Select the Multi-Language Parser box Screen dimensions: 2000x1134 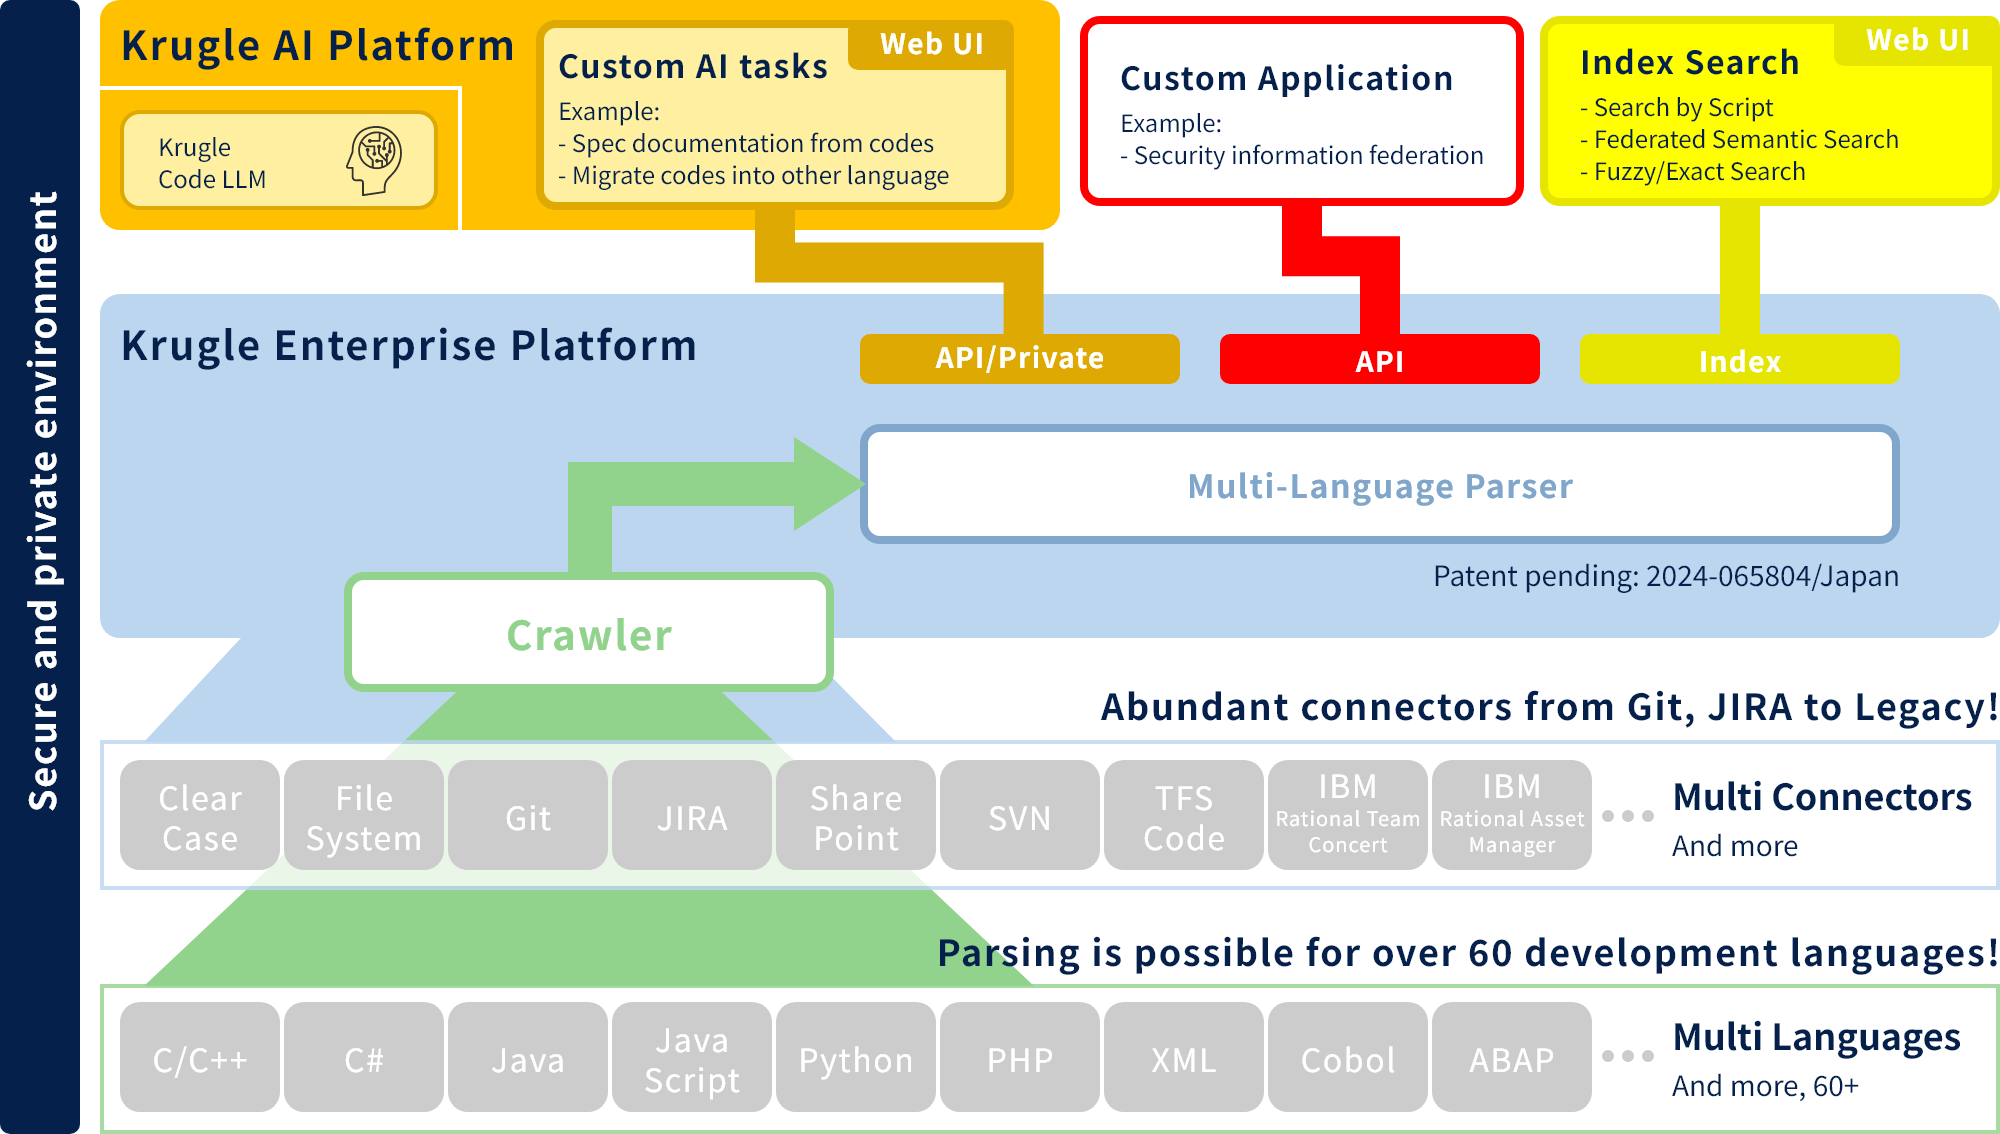coord(1379,485)
